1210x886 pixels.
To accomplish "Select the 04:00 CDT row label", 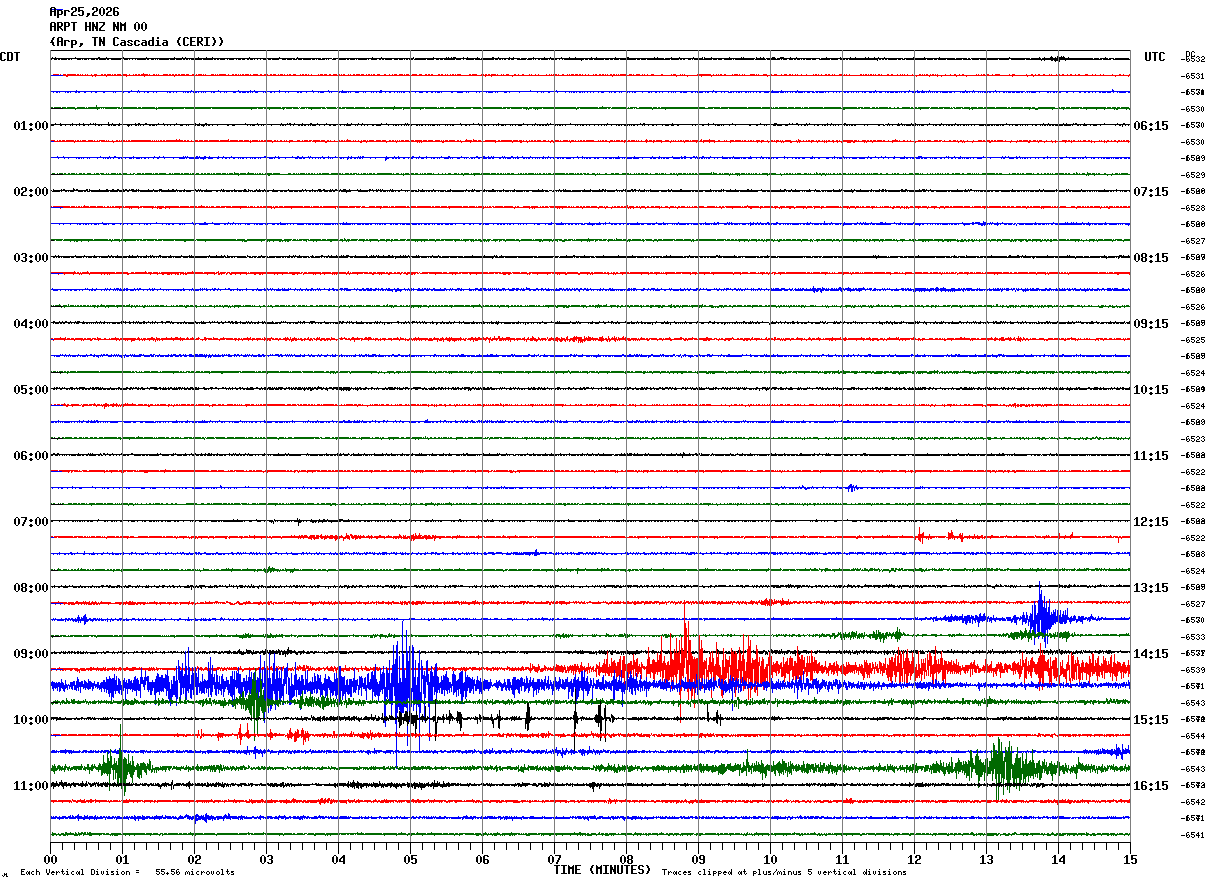I will (x=30, y=324).
